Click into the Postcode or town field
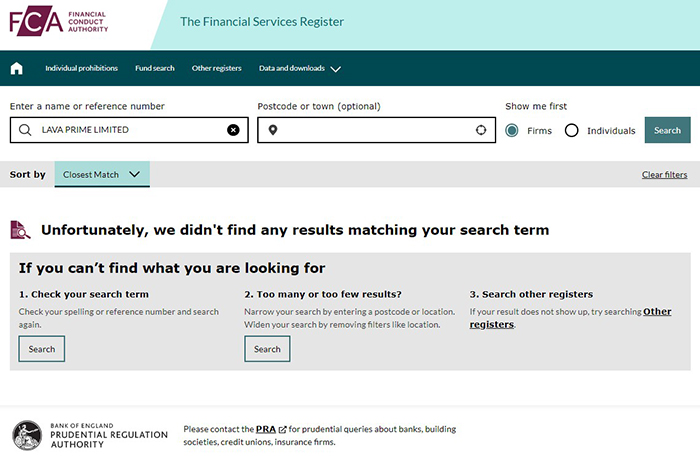Viewport: 700px width, 464px height. click(x=375, y=130)
